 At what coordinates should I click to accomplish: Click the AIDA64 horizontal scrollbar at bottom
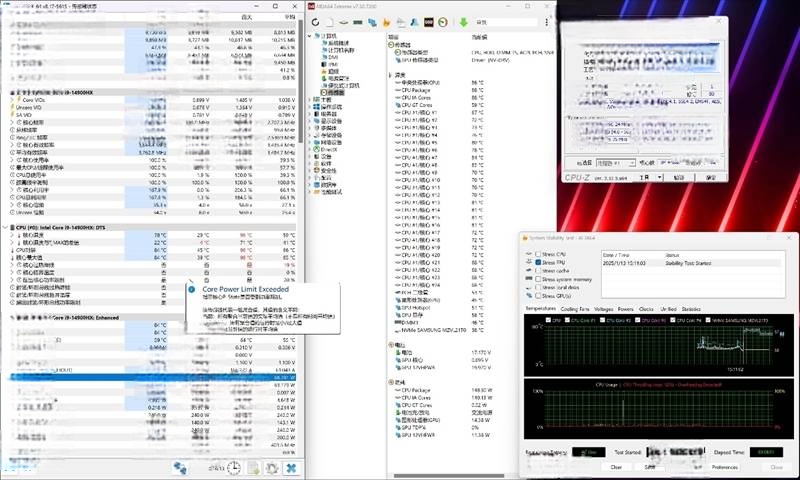pyautogui.click(x=449, y=475)
